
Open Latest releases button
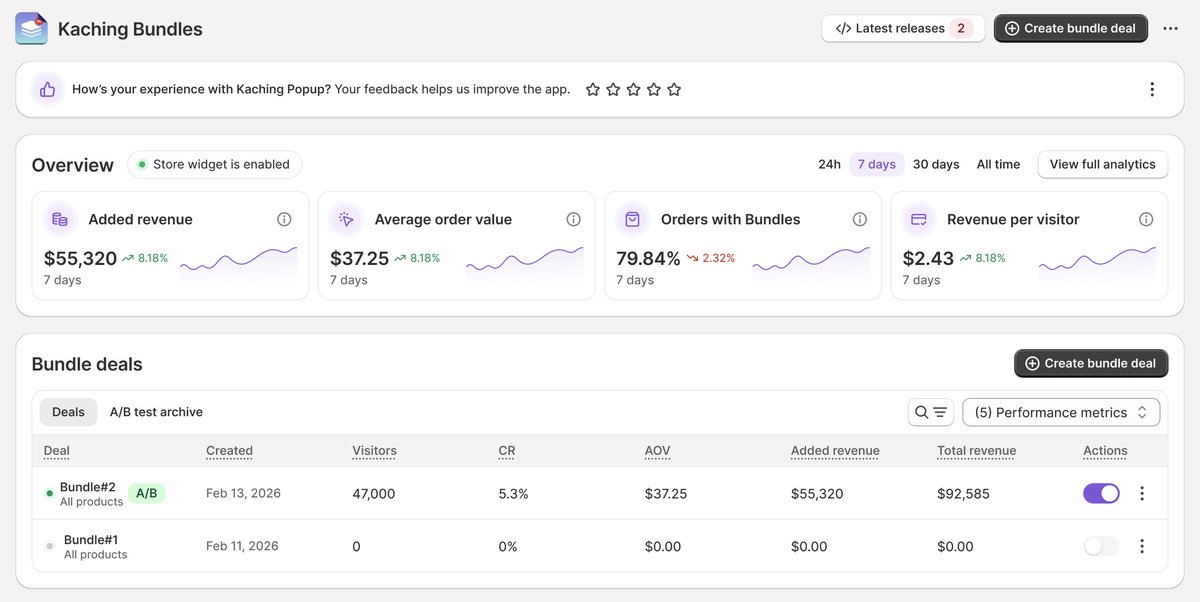coord(903,28)
